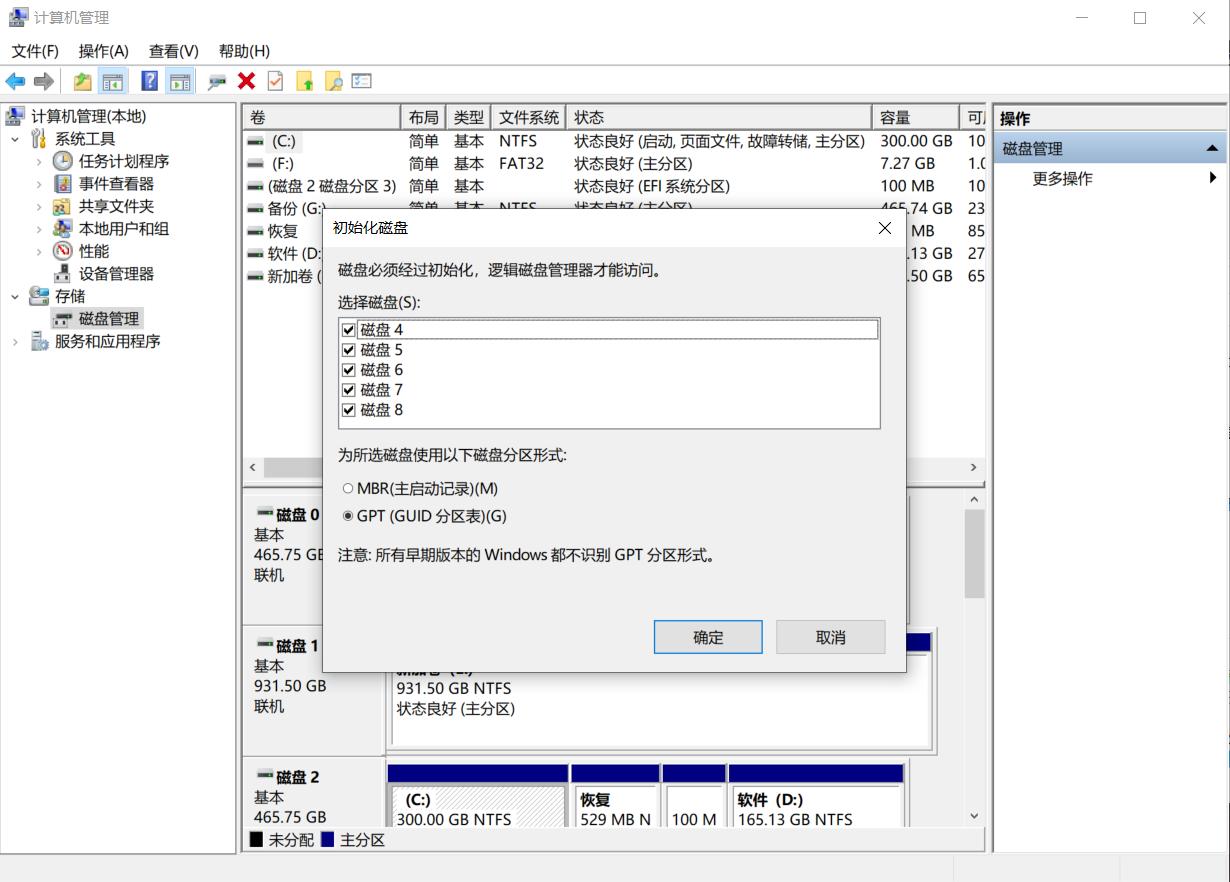The image size is (1230, 882).
Task: Click the 取消 button to dismiss initialization
Action: pos(829,637)
